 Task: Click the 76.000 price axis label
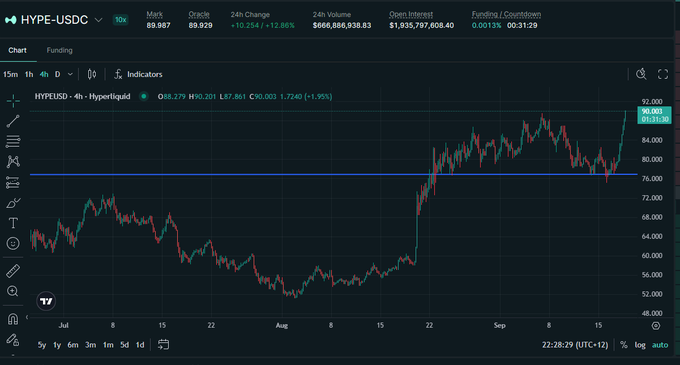click(x=652, y=179)
